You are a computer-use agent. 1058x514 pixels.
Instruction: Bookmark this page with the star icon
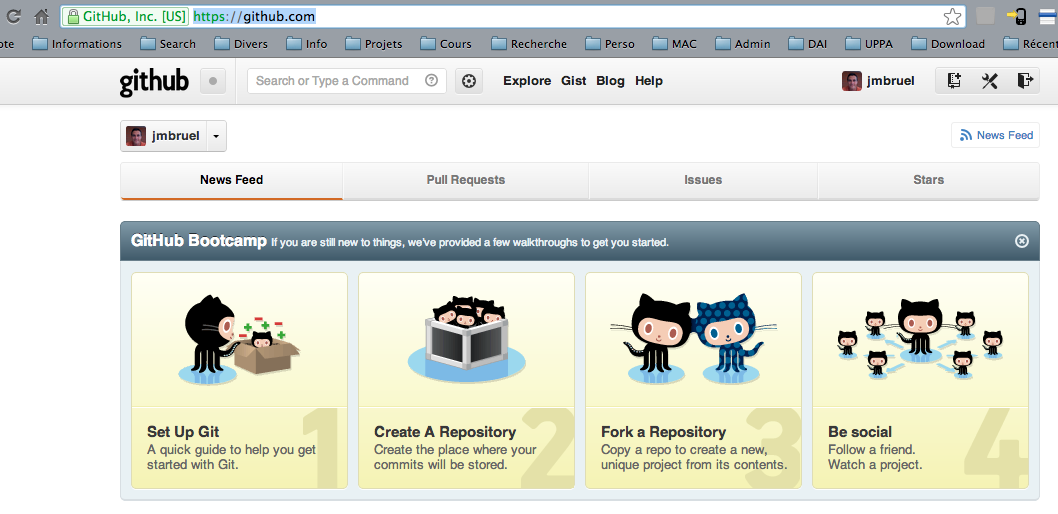pos(952,17)
